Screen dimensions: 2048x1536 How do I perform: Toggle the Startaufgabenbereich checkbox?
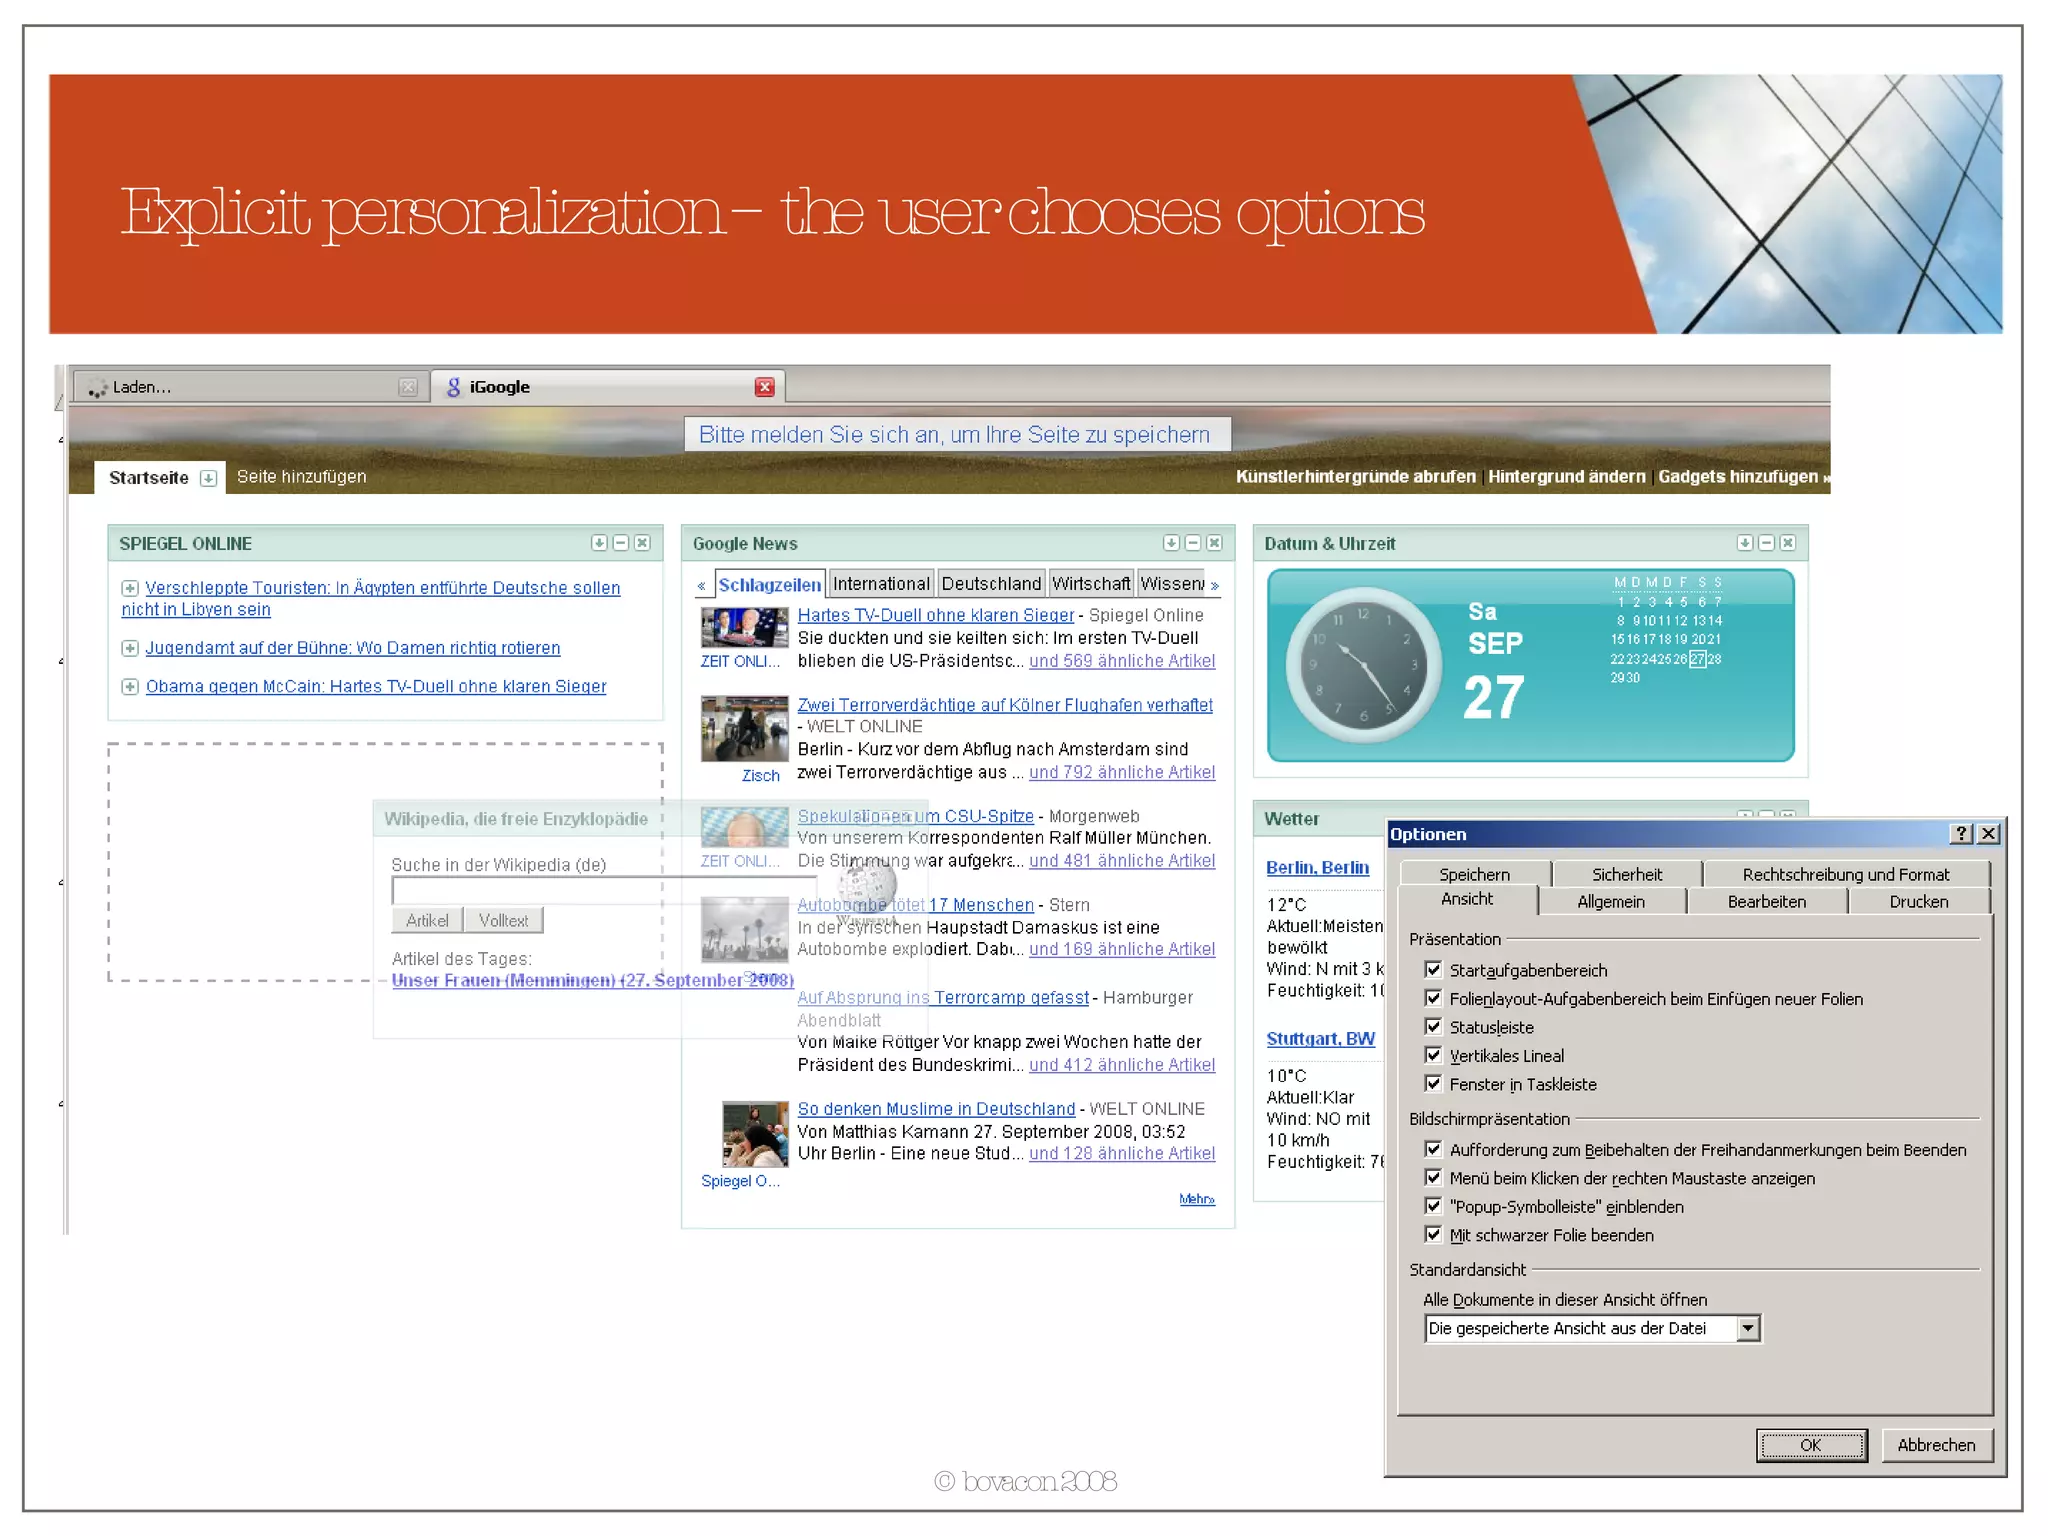1433,970
